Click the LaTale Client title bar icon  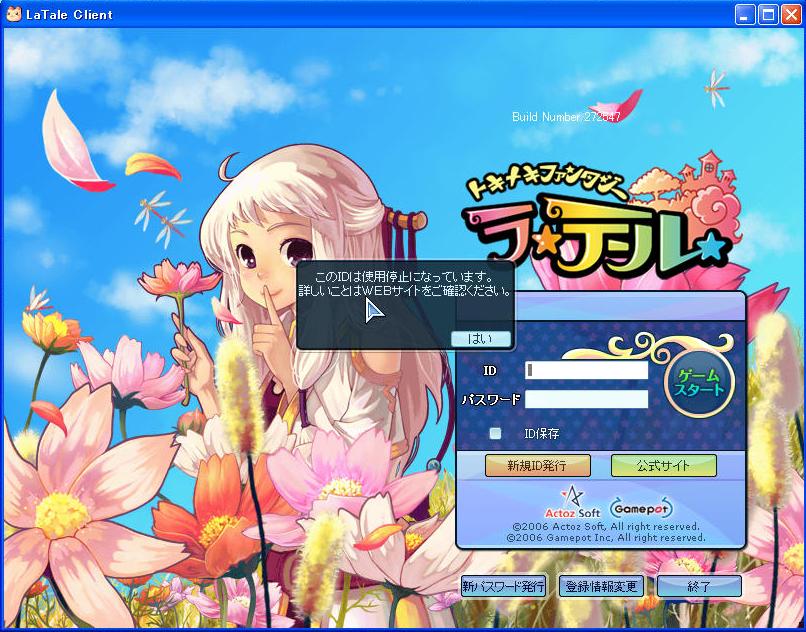pos(13,14)
